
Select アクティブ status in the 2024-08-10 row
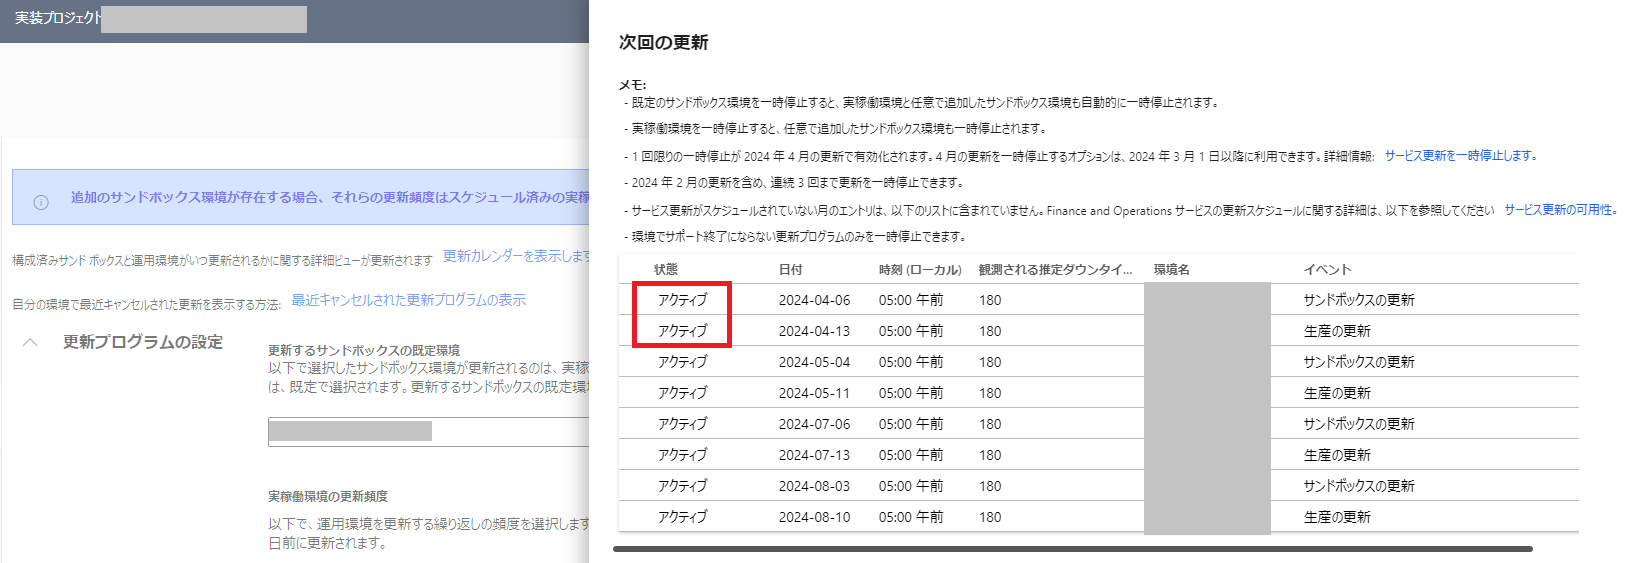click(x=682, y=517)
